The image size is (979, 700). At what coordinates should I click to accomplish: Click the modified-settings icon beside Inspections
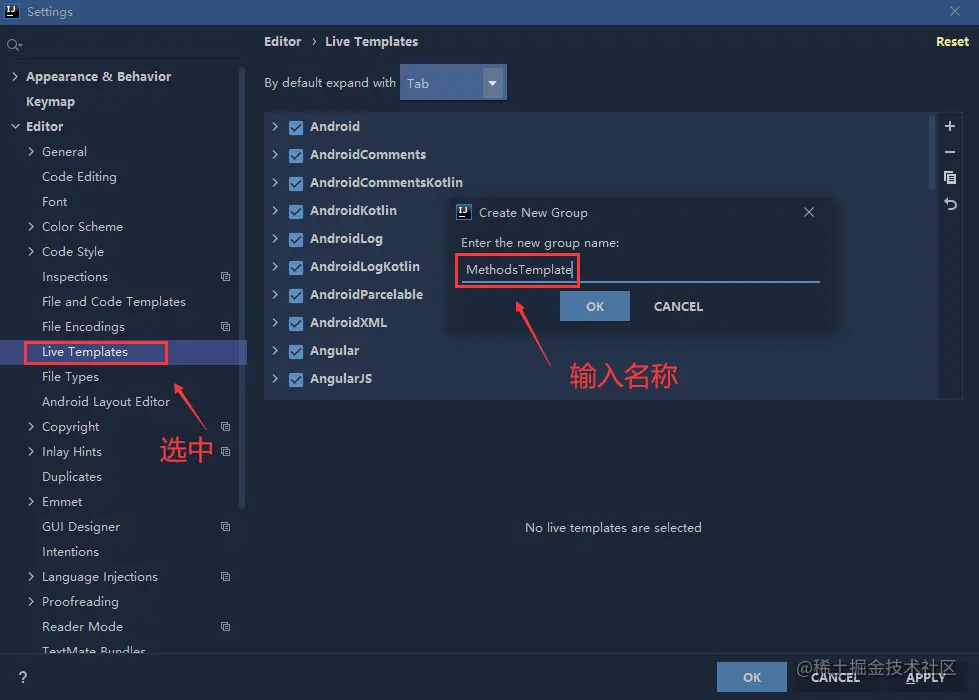click(x=224, y=277)
